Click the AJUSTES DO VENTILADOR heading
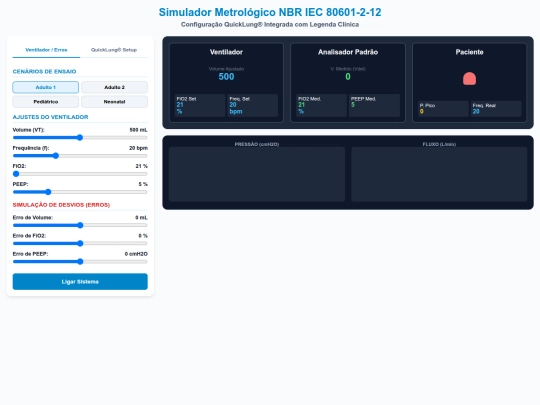Viewport: 540px width, 405px height. tap(50, 117)
